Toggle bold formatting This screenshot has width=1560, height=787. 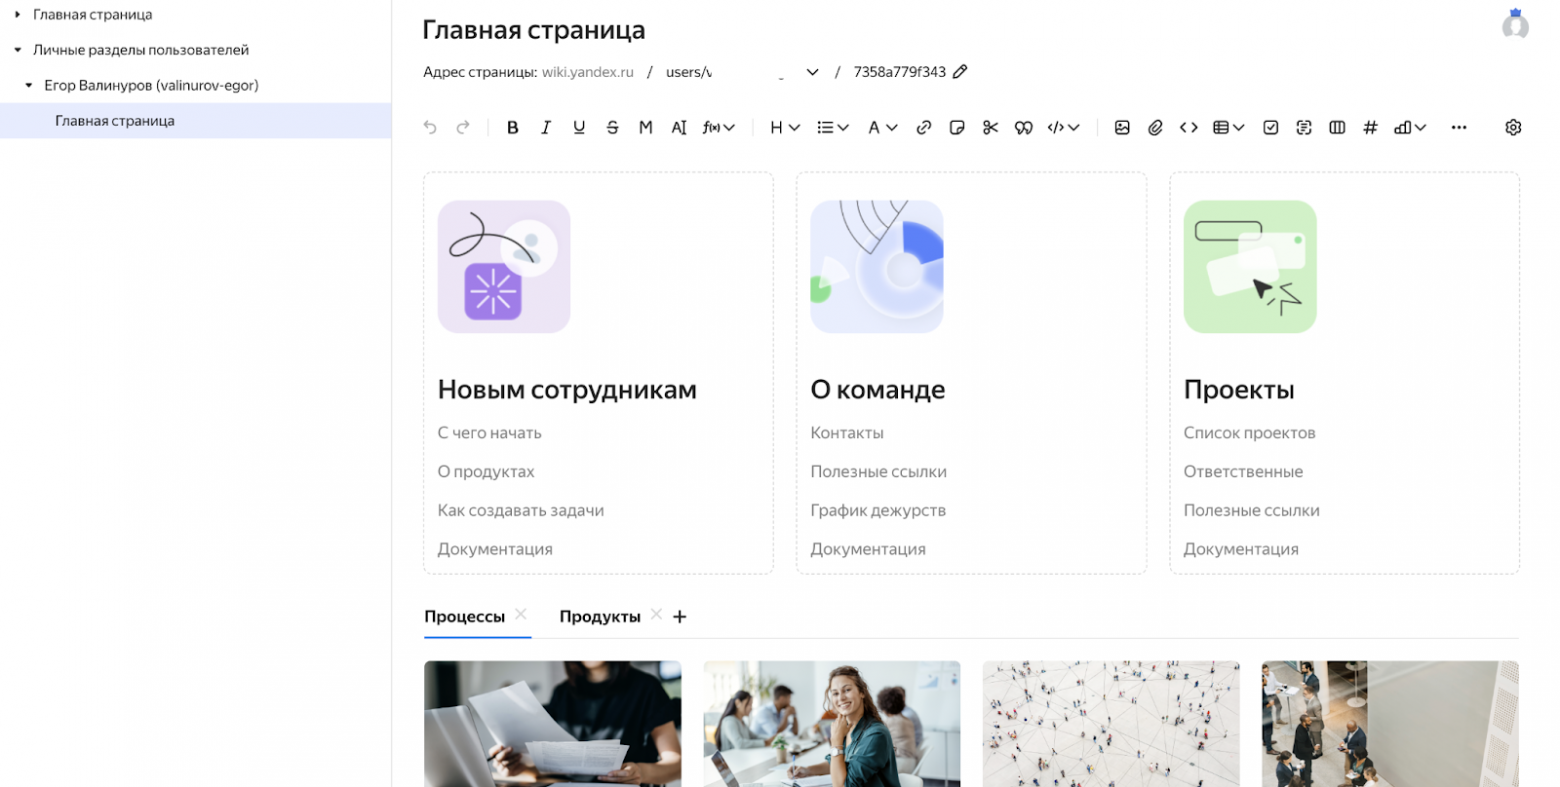click(513, 127)
